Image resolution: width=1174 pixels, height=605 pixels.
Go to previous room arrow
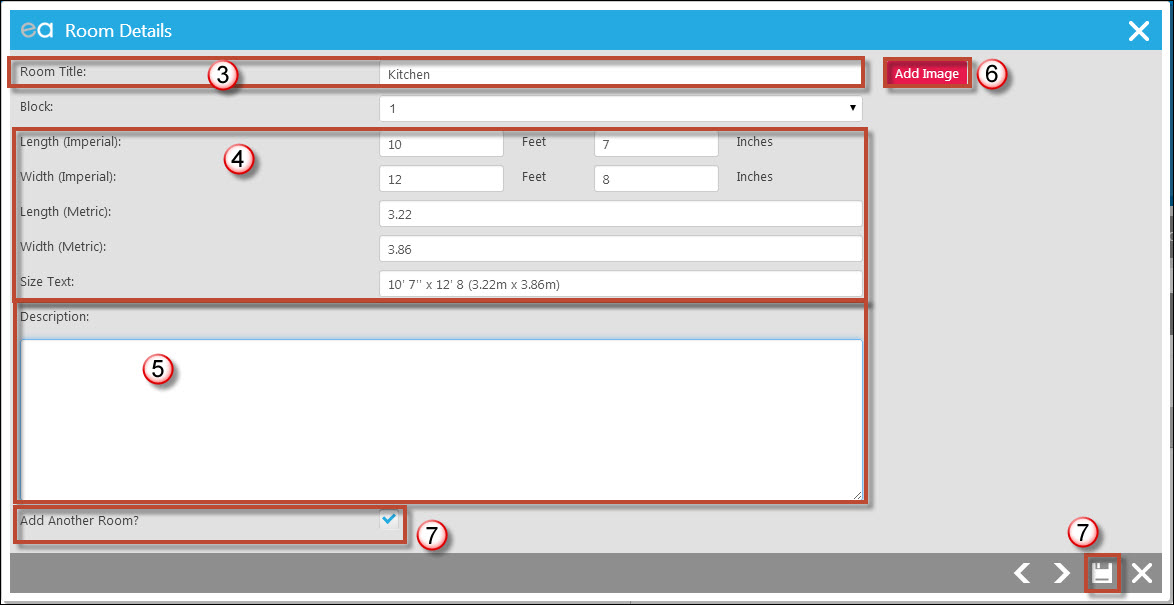[1022, 574]
